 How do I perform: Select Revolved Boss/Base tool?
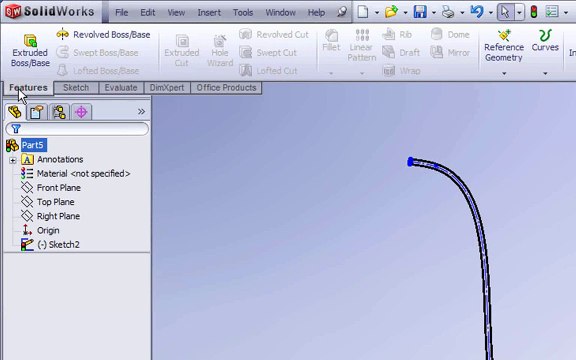103,35
